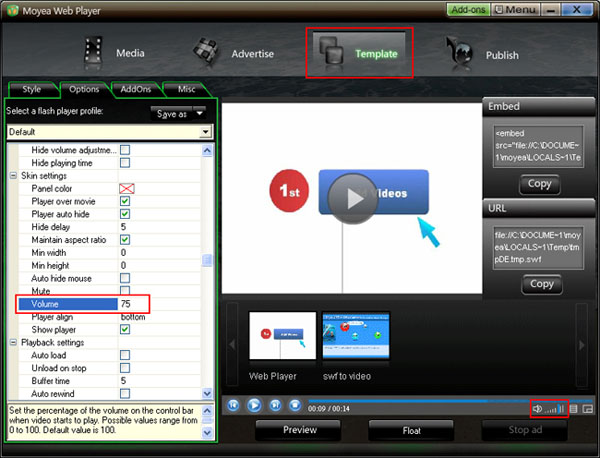Click the previous track playback button
Image resolution: width=600 pixels, height=458 pixels.
coord(233,405)
